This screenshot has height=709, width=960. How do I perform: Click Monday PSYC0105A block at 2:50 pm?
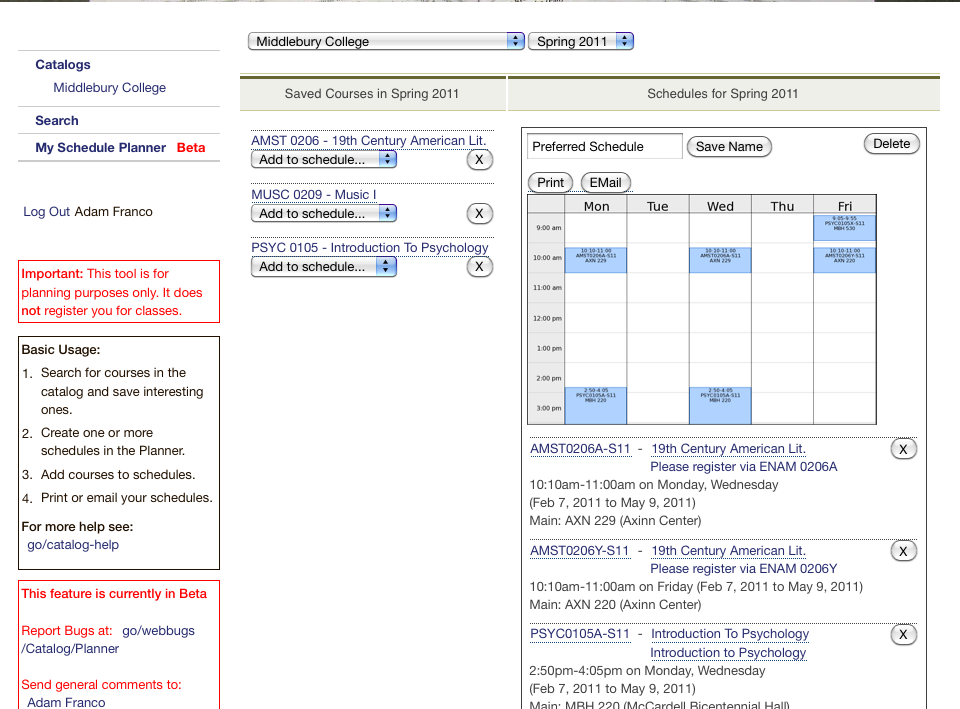(x=596, y=406)
